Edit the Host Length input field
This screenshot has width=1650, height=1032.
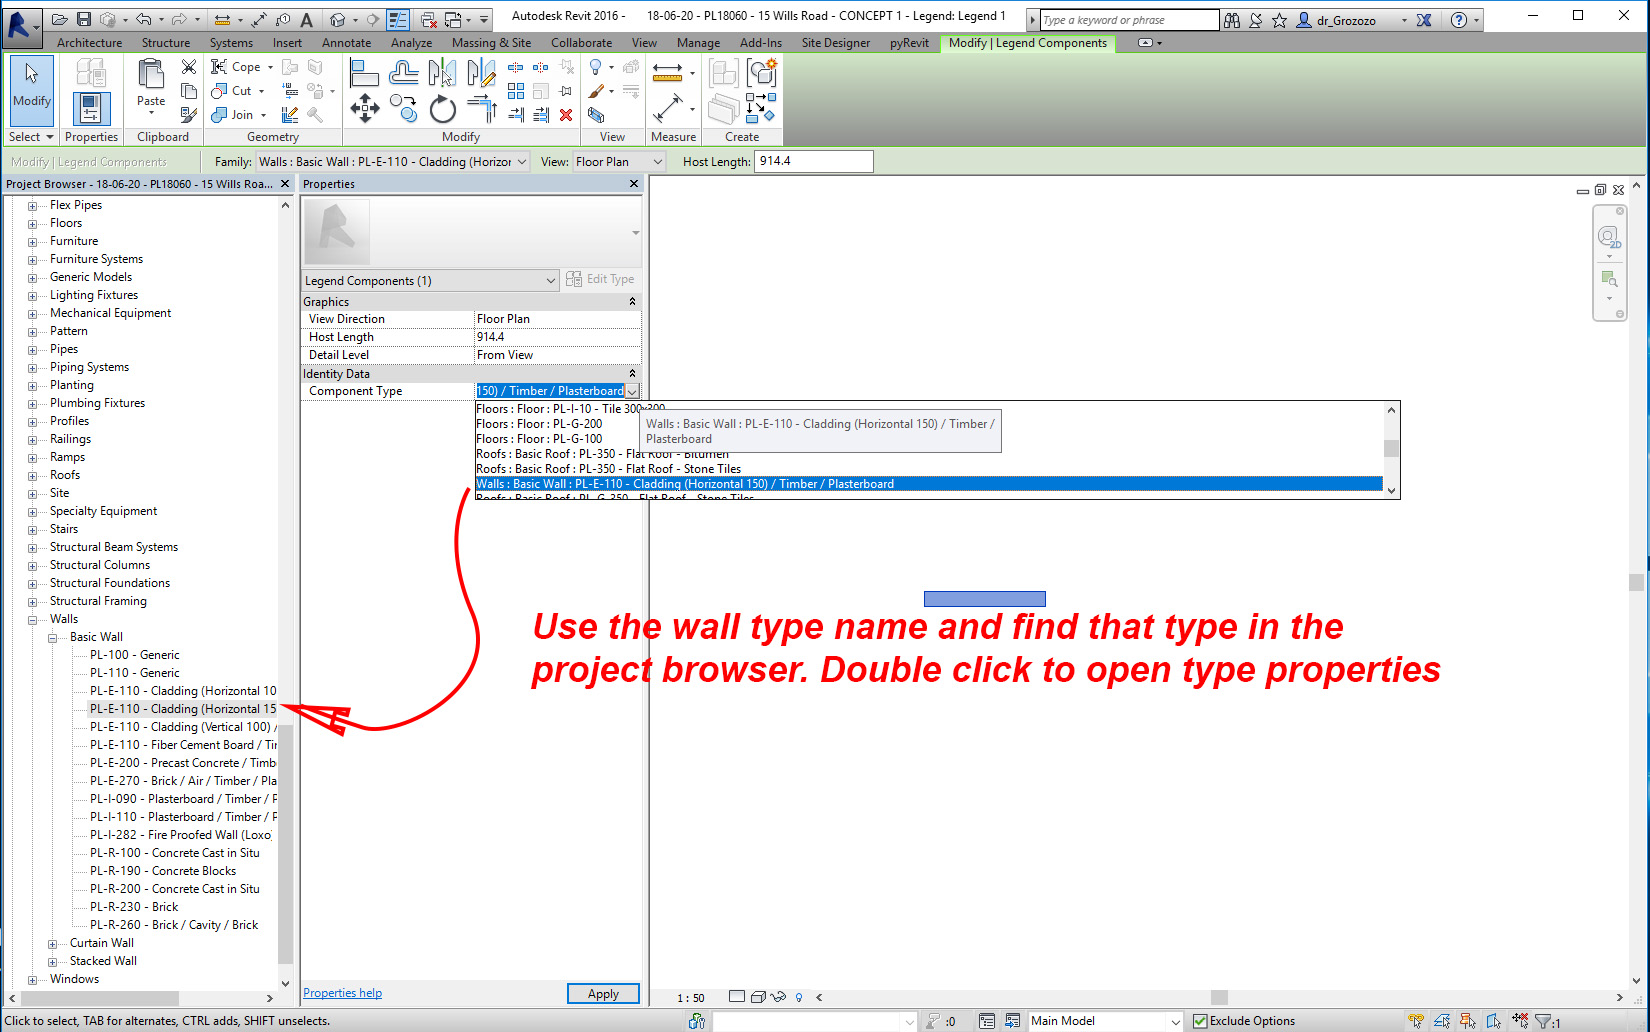point(813,160)
